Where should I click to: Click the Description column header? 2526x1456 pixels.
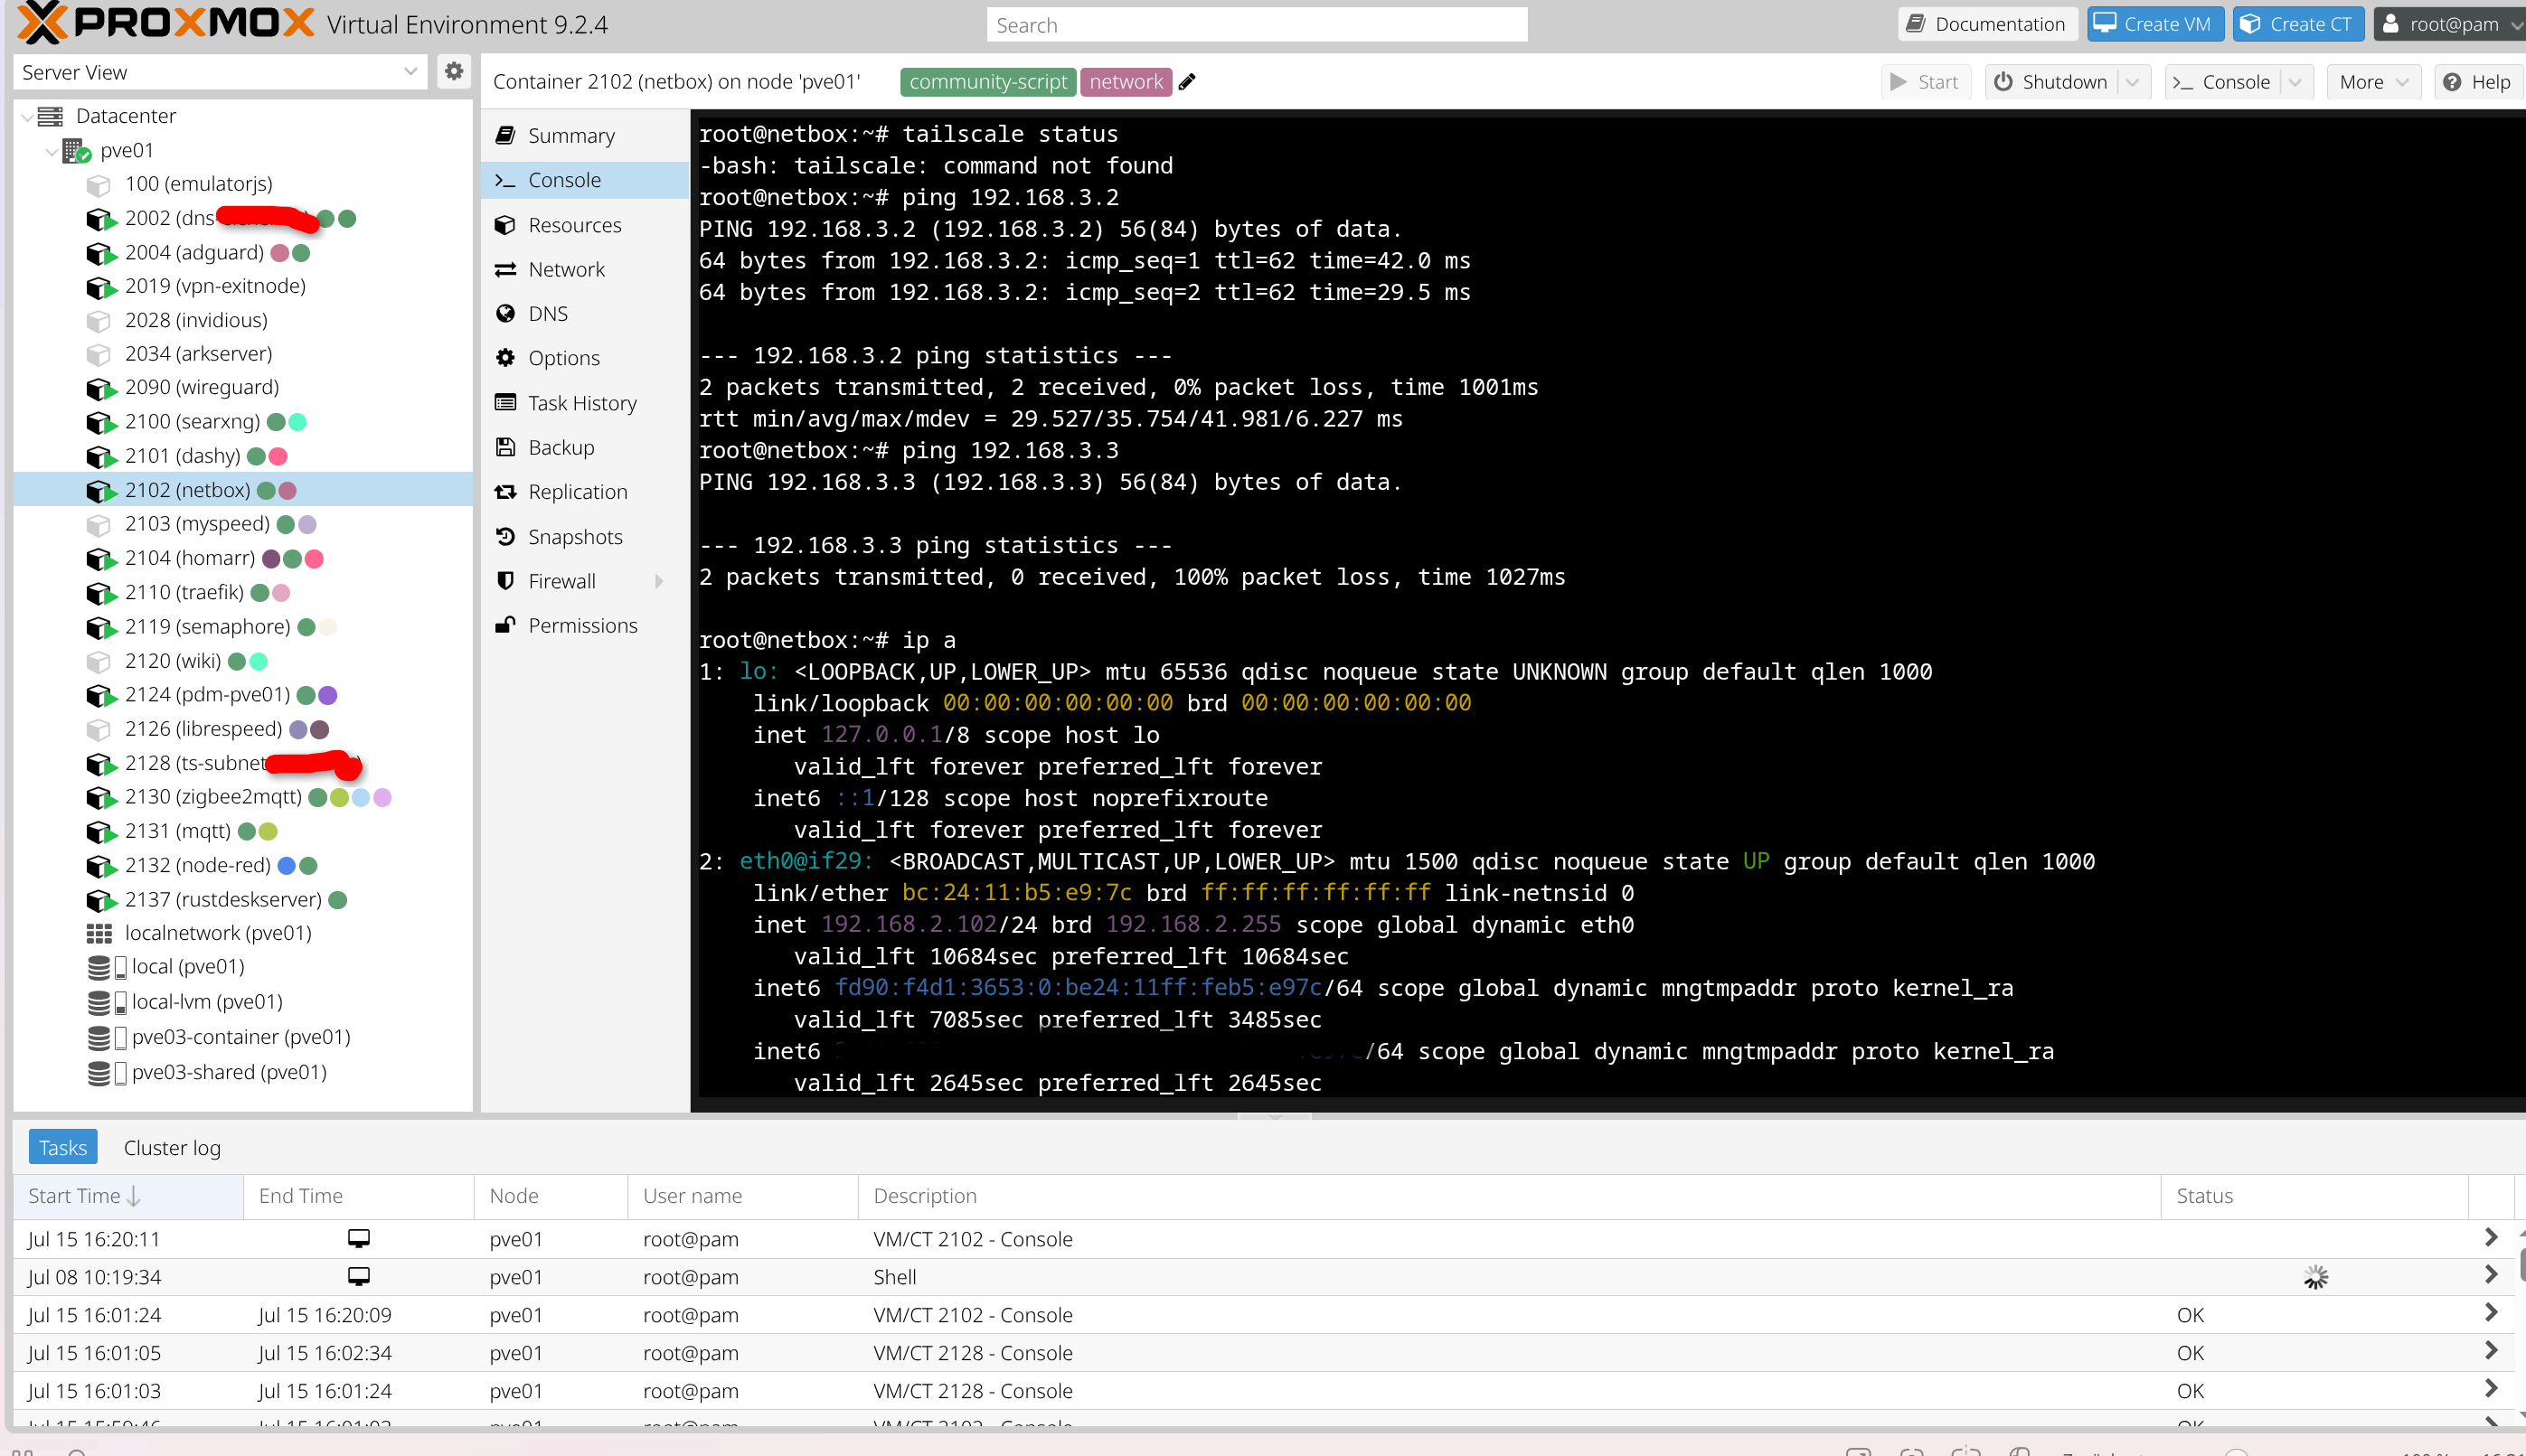coord(1509,1196)
